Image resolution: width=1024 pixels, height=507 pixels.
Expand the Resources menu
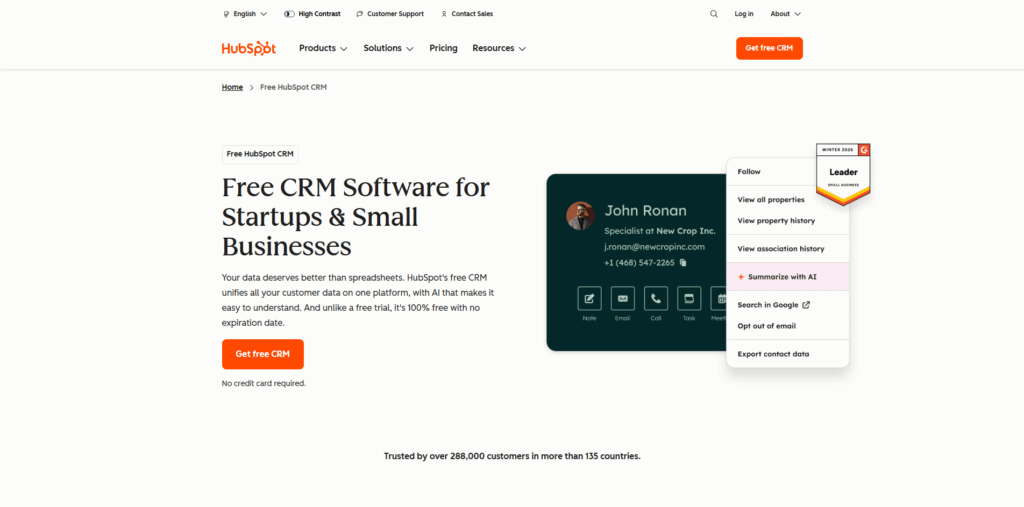tap(499, 48)
